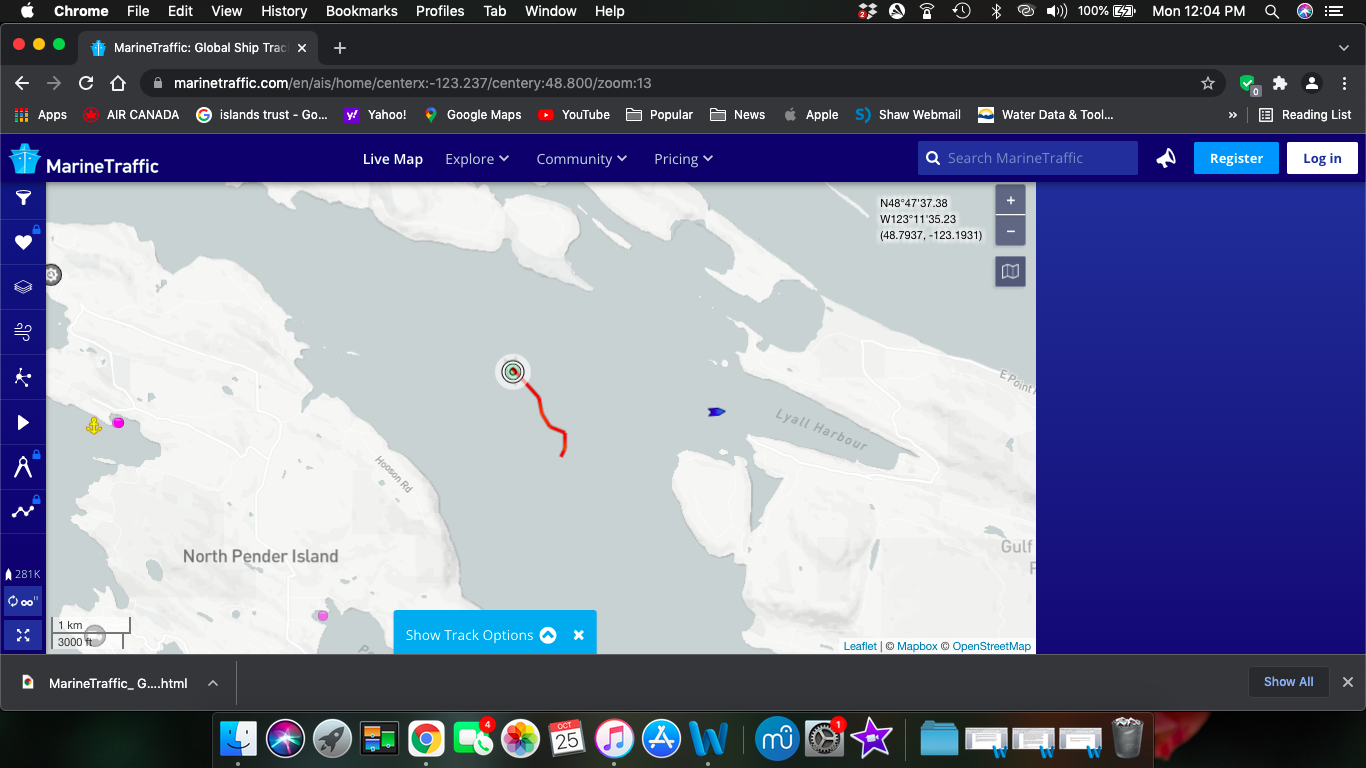The width and height of the screenshot is (1366, 768).
Task: Click the pink marker above Show Track Options
Action: [x=322, y=615]
